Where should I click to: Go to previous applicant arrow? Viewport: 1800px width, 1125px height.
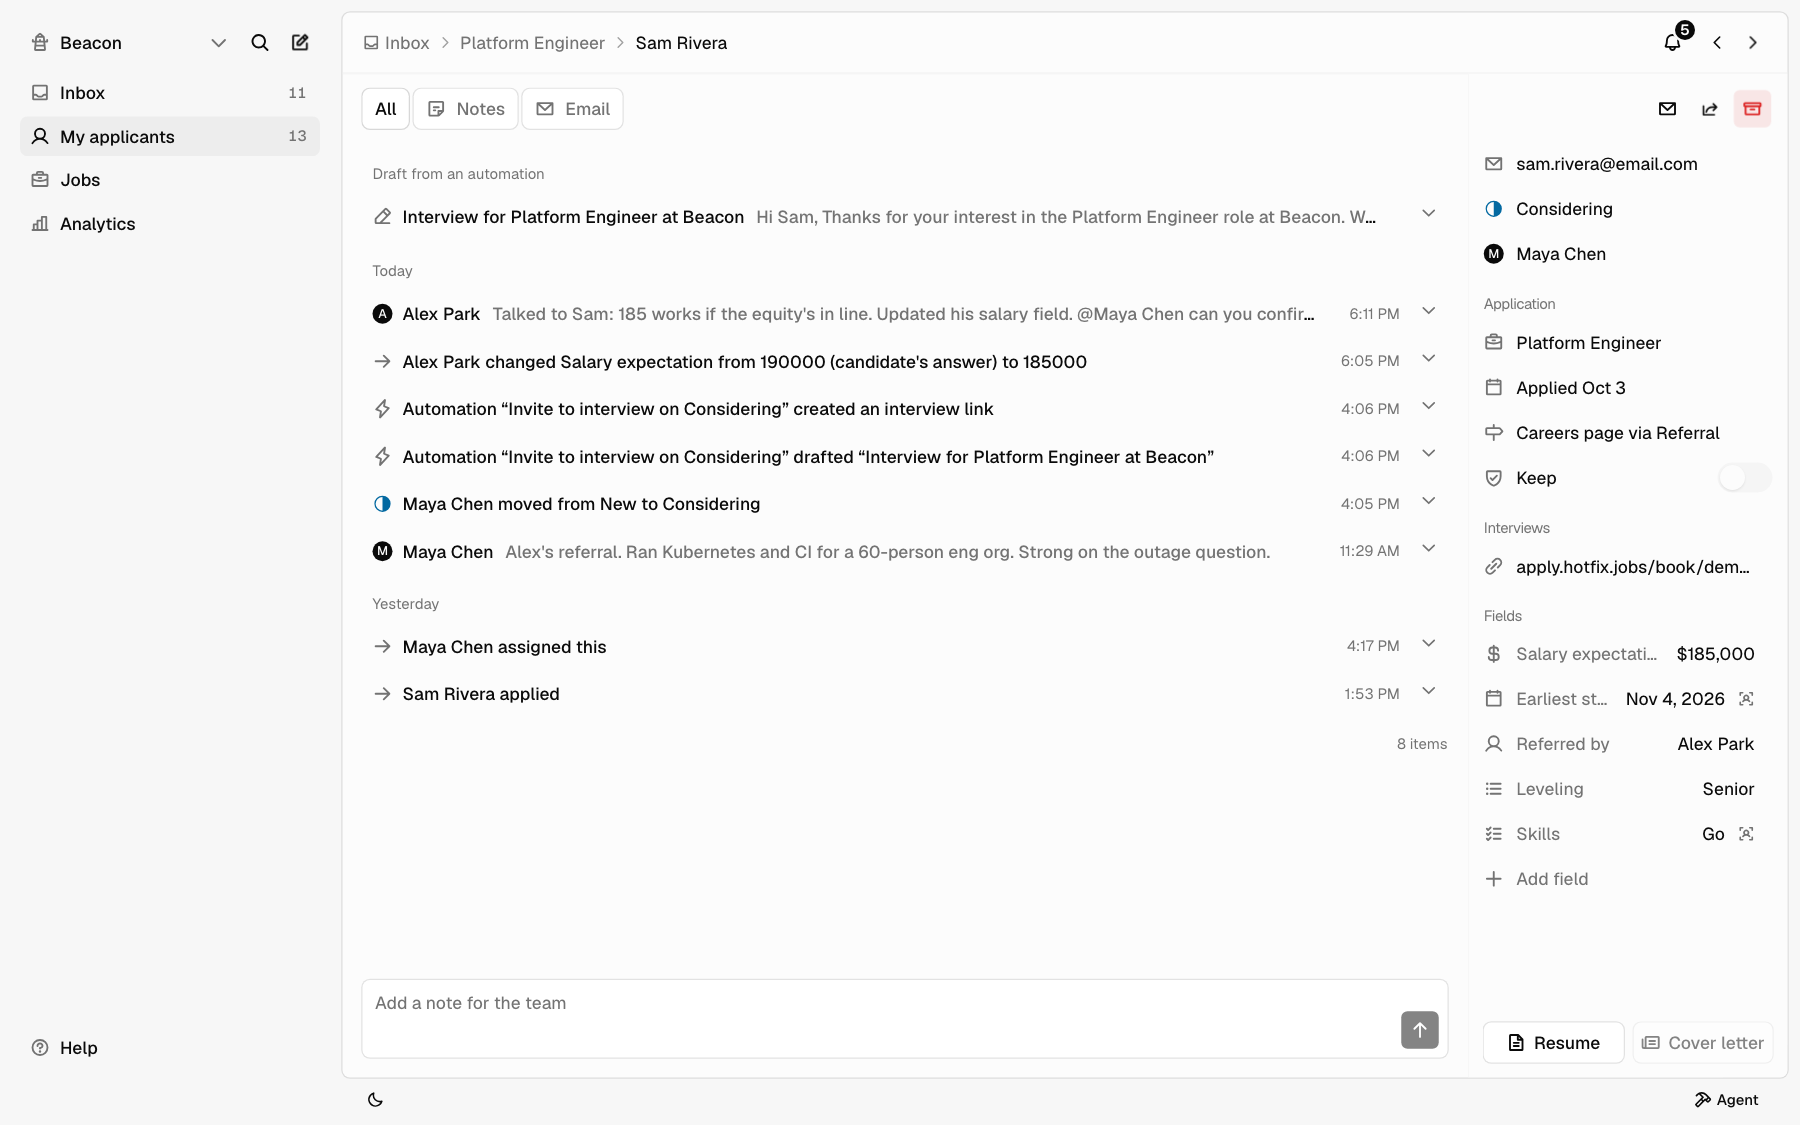1717,43
